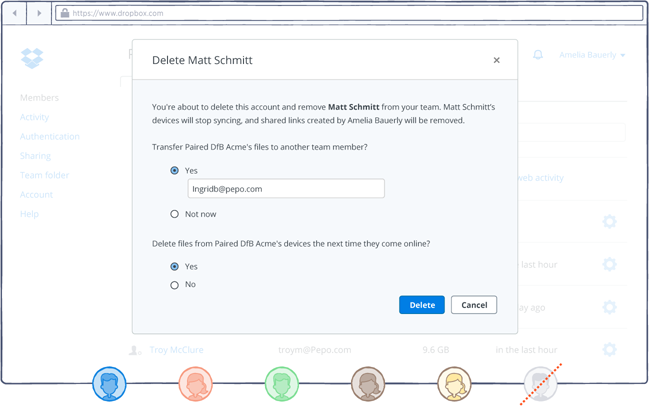This screenshot has height=406, width=650.
Task: Click the blue male avatar icon
Action: point(109,384)
